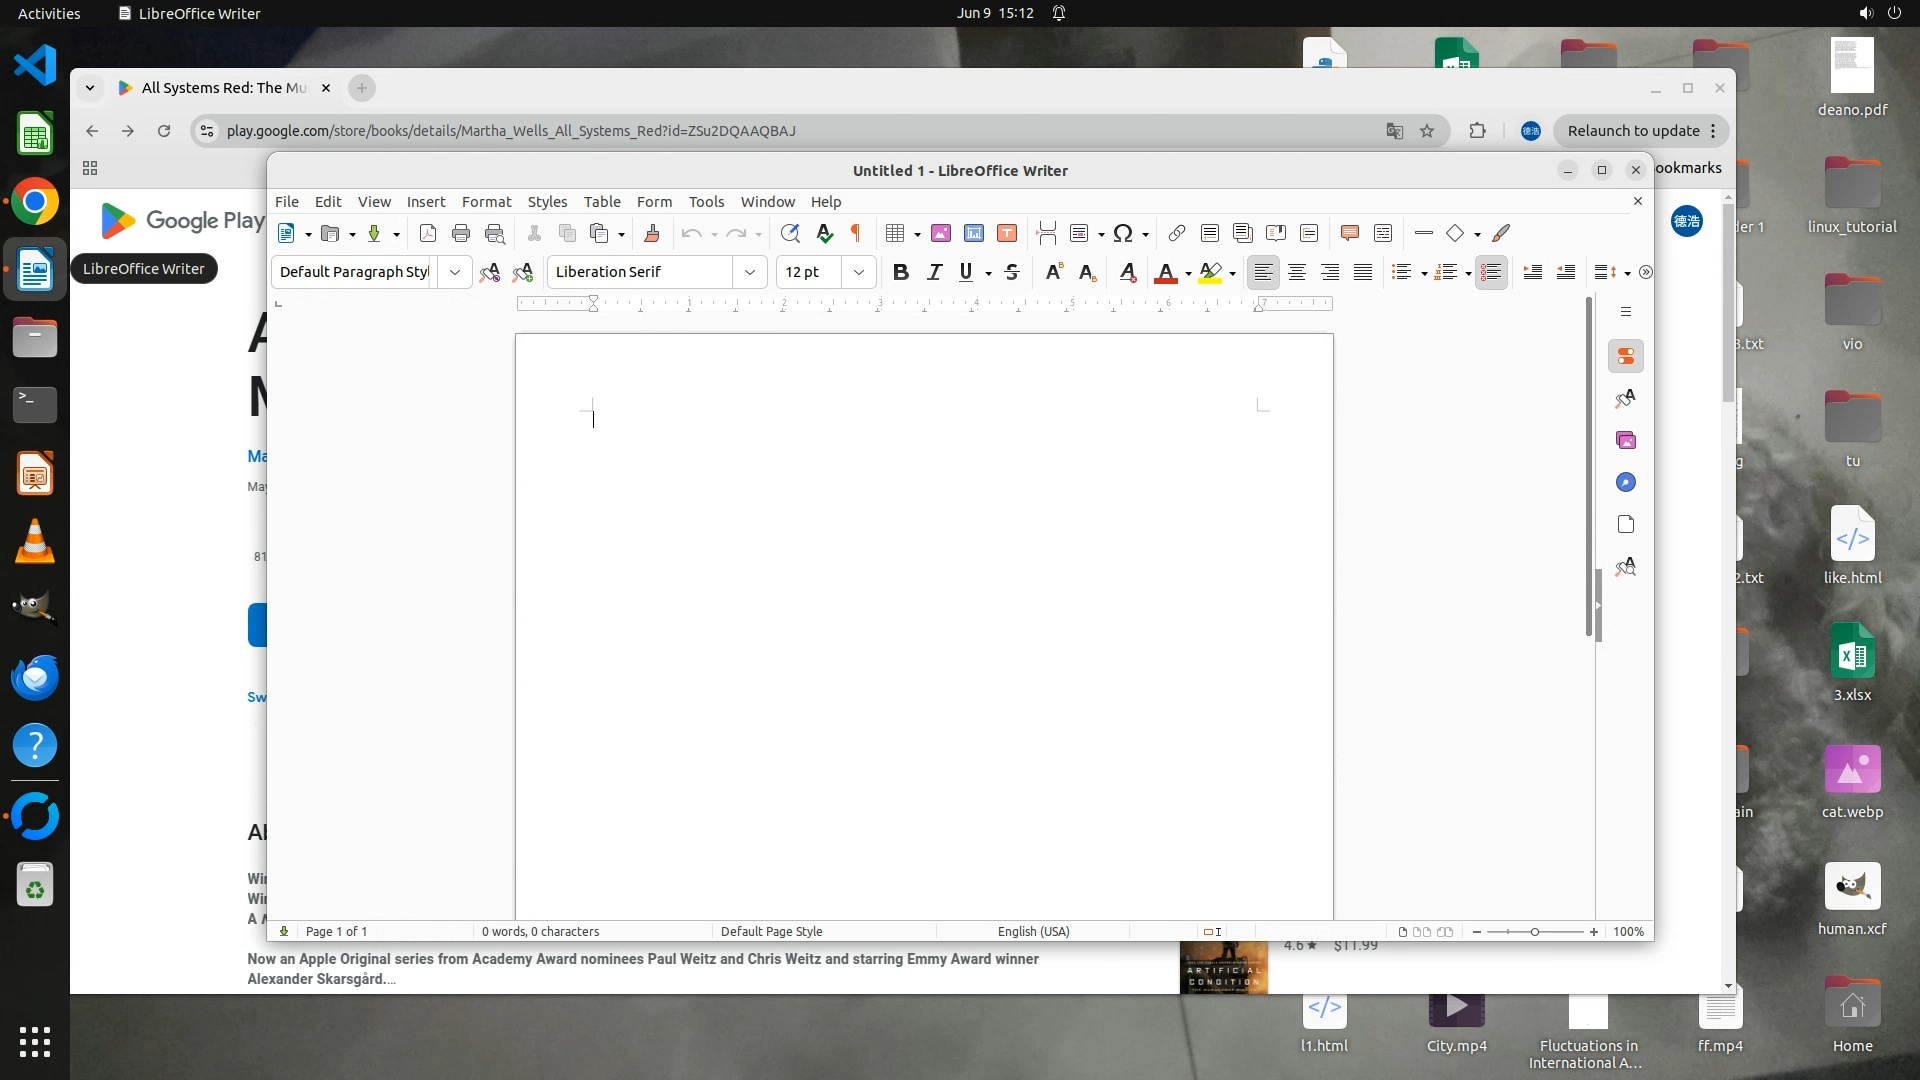Click the English (USA) language status field

point(1033,932)
